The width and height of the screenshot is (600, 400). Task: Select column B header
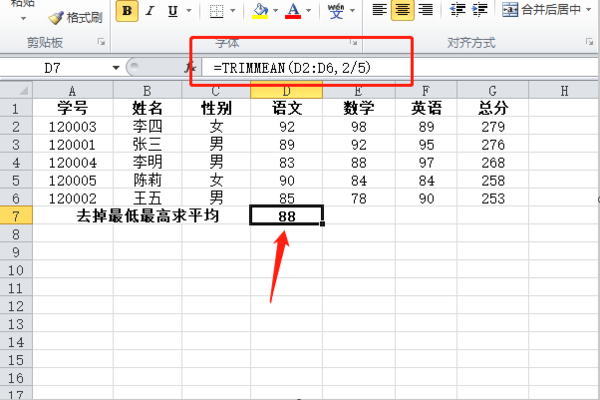(x=147, y=91)
